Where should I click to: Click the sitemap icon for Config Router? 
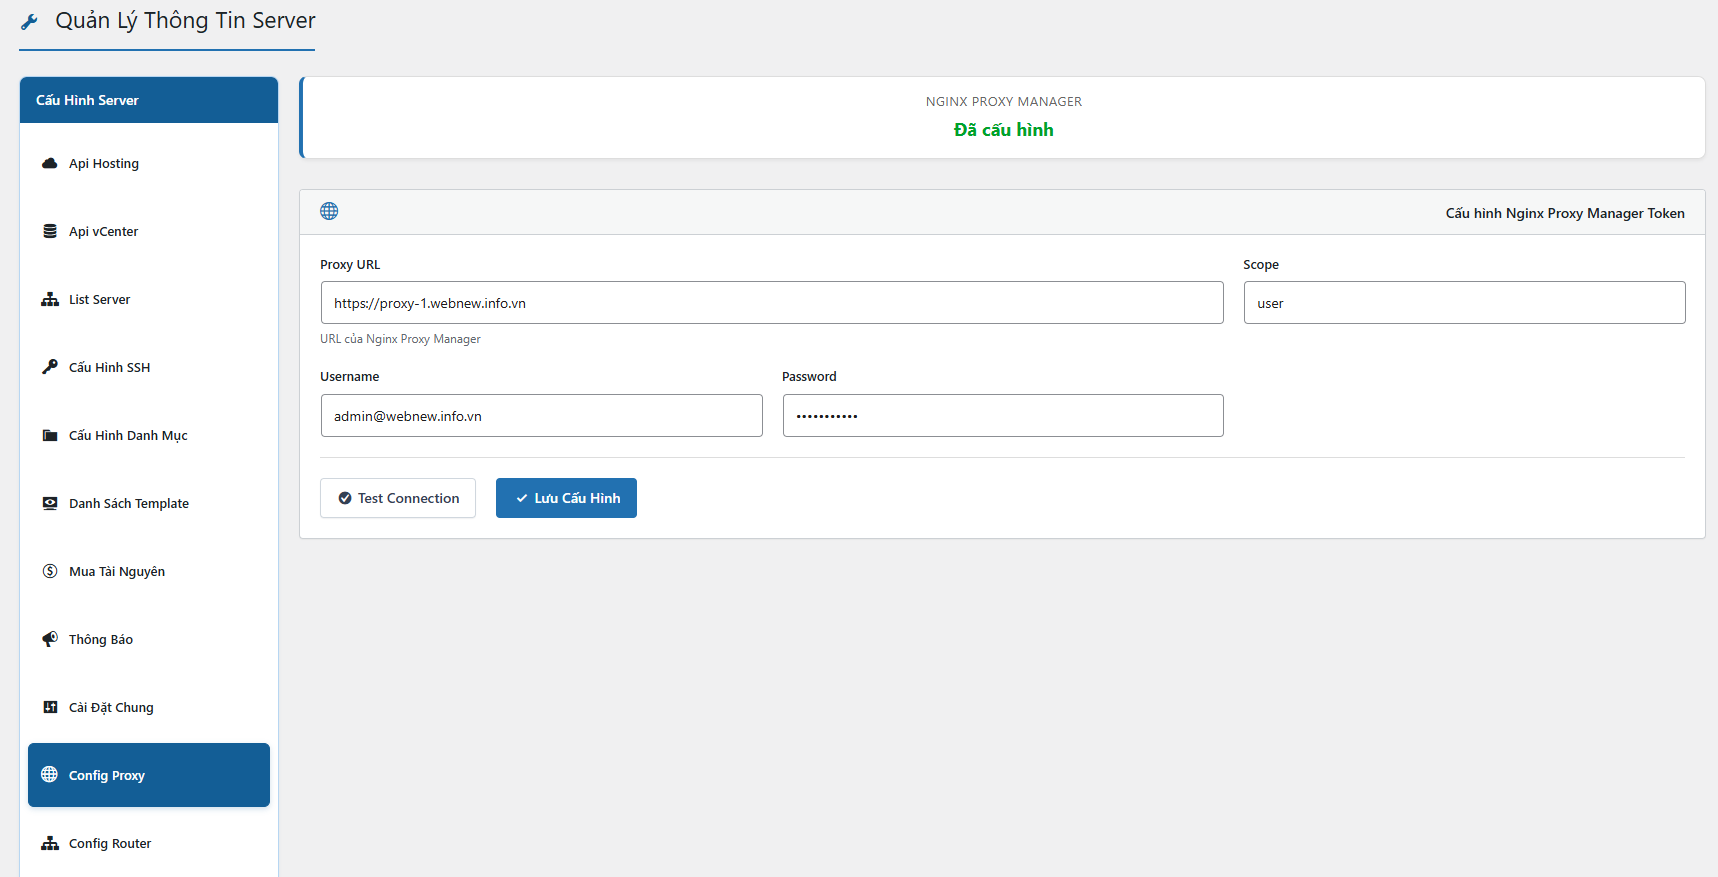(x=50, y=843)
